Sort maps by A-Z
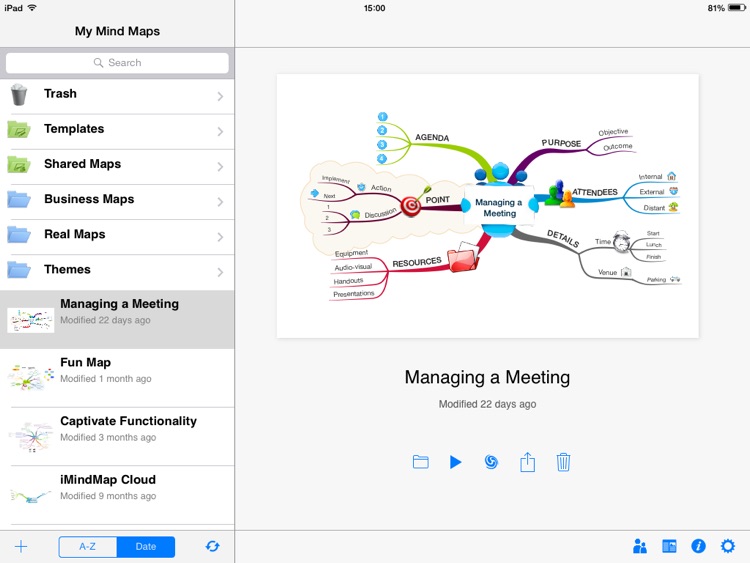The image size is (750, 563). coord(88,546)
